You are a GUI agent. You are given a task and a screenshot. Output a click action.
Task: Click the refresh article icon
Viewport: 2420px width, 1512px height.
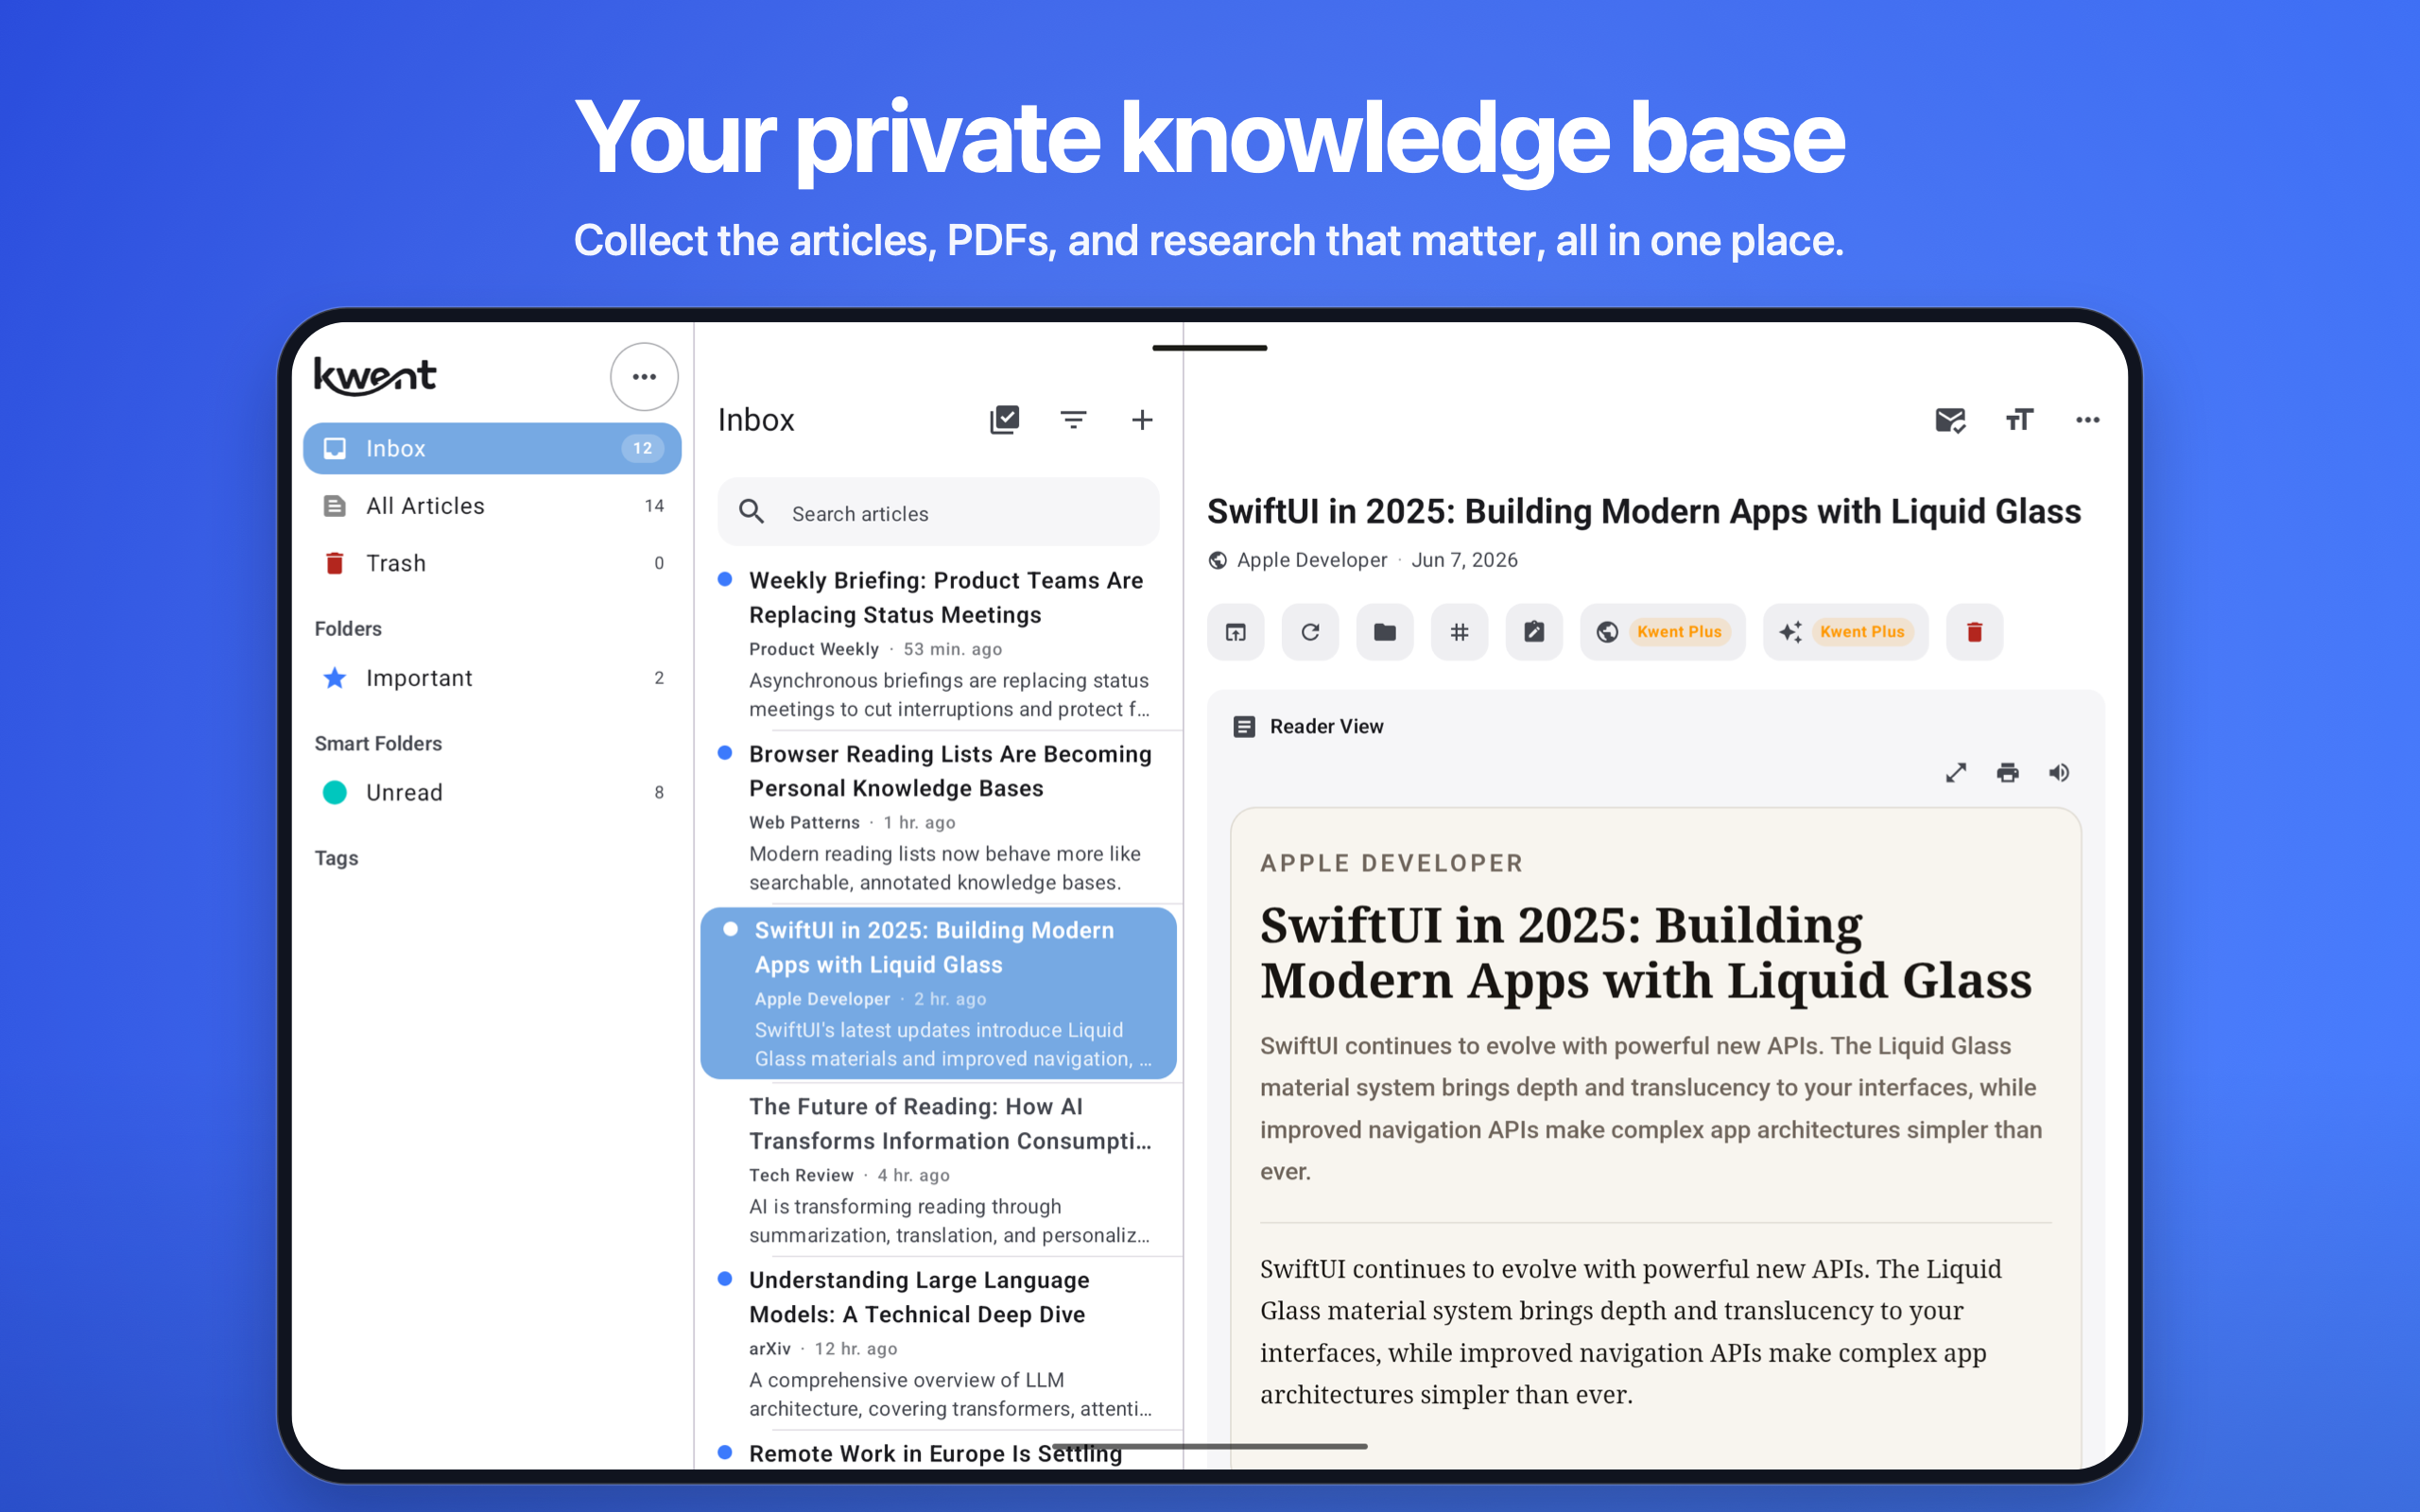pyautogui.click(x=1310, y=632)
